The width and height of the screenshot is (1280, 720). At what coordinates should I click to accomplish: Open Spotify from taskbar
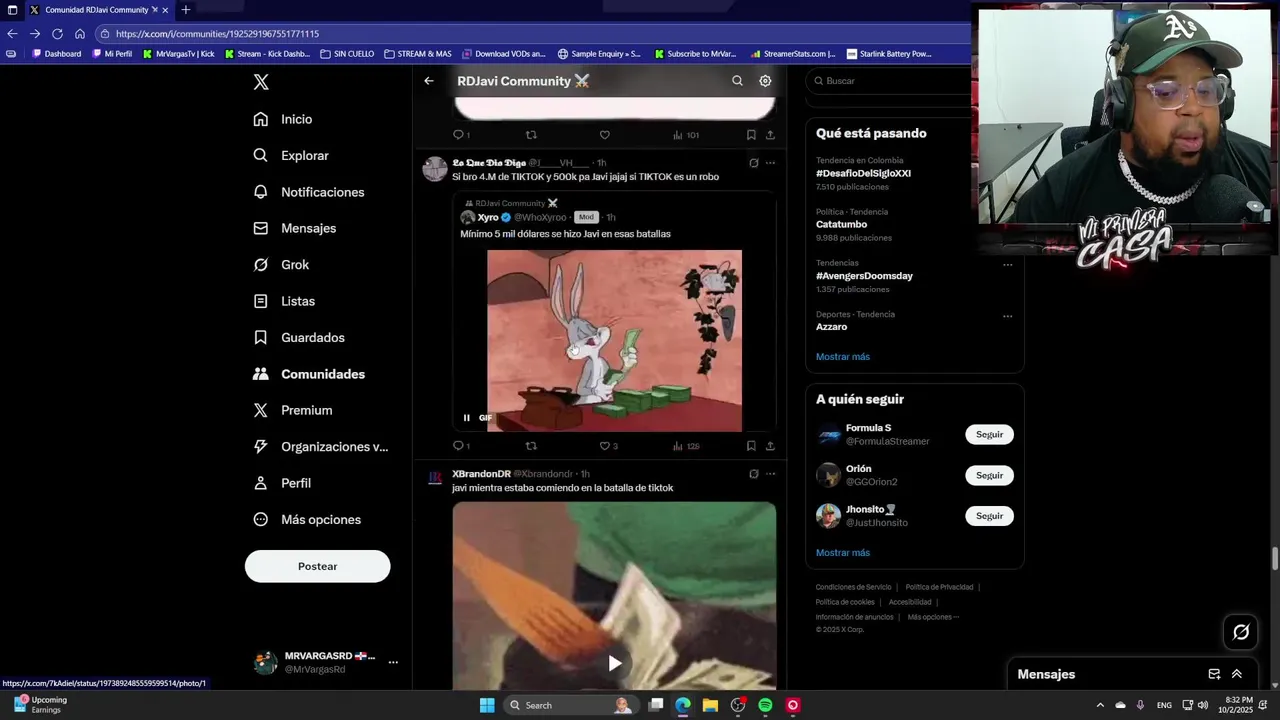765,705
